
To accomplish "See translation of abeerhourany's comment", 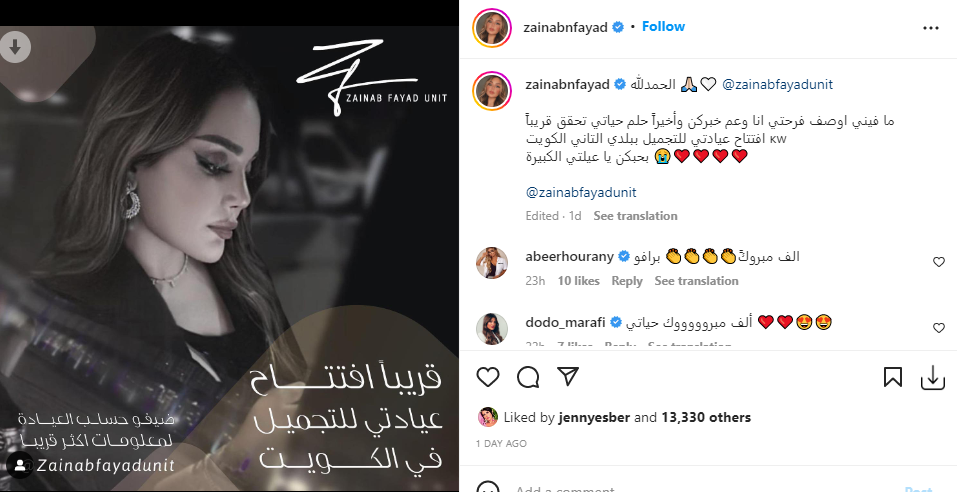I will 696,281.
